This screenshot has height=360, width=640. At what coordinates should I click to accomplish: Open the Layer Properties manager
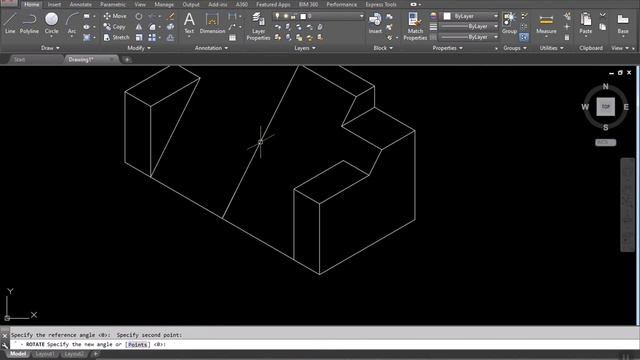tap(258, 27)
